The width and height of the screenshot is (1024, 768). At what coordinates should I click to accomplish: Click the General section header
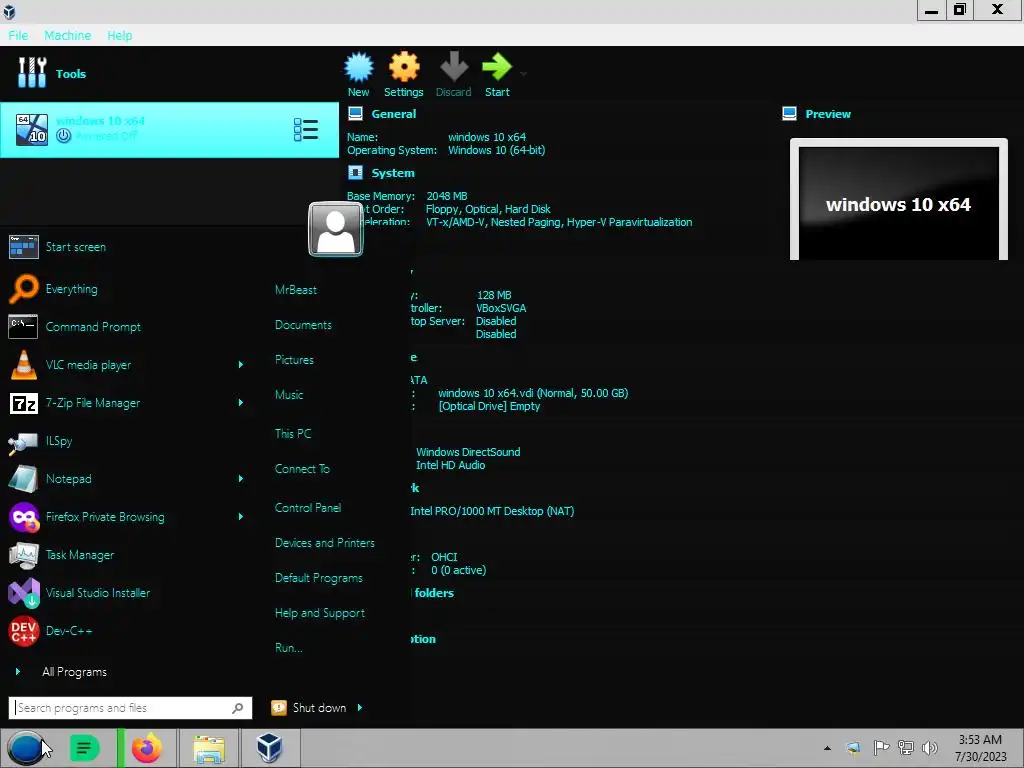click(x=393, y=114)
